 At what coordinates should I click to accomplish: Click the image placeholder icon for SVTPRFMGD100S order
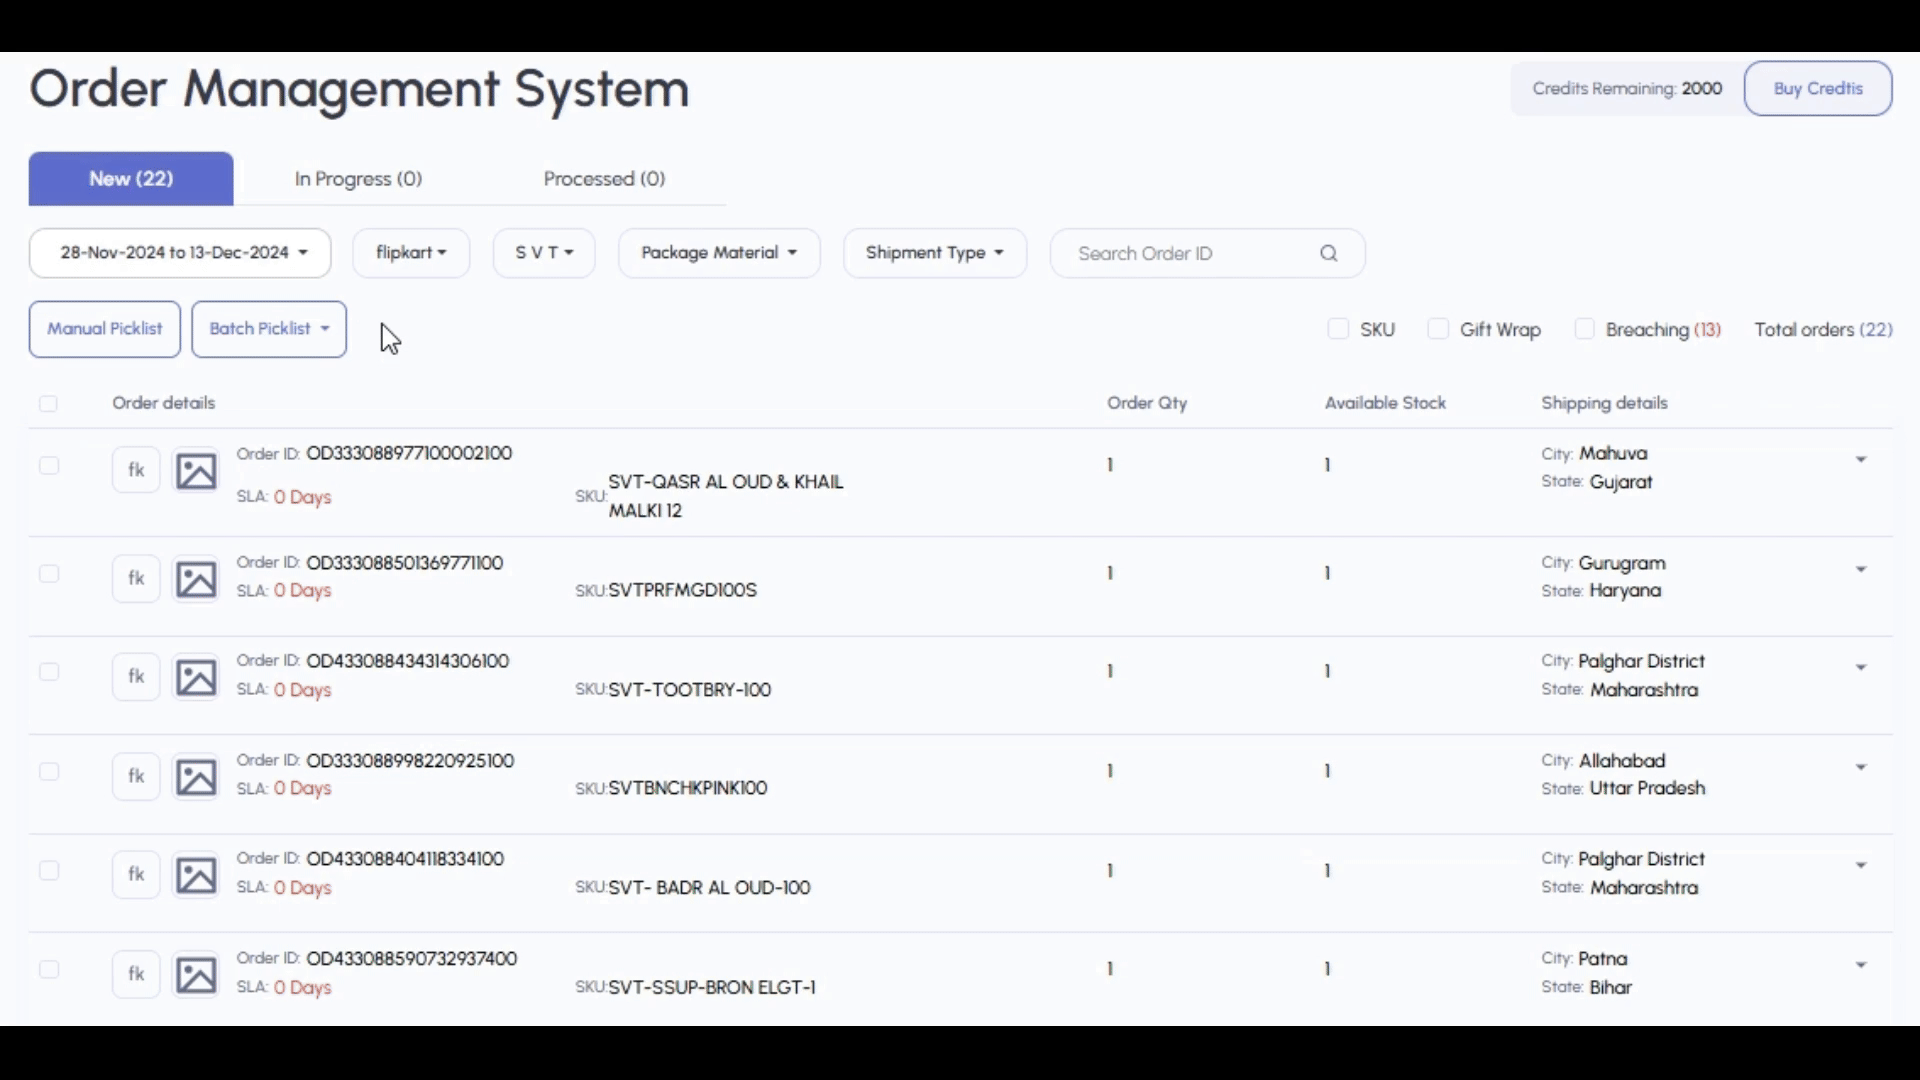(x=196, y=578)
